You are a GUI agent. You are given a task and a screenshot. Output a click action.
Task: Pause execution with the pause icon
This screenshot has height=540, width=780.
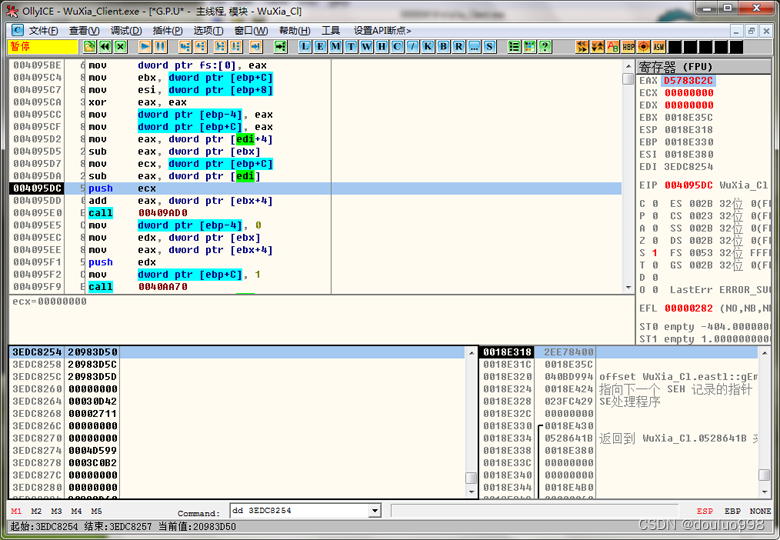pos(160,47)
